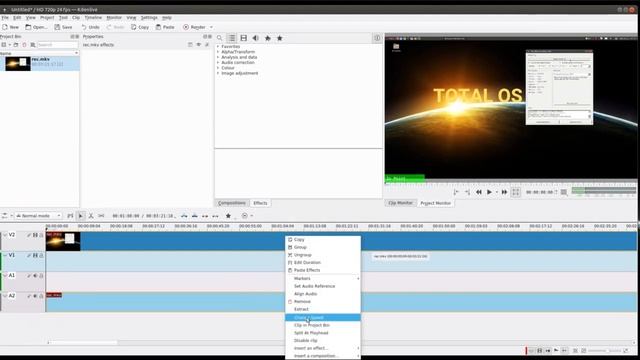640x360 pixels.
Task: Set the zone out point in the monitor
Action: click(x=467, y=192)
